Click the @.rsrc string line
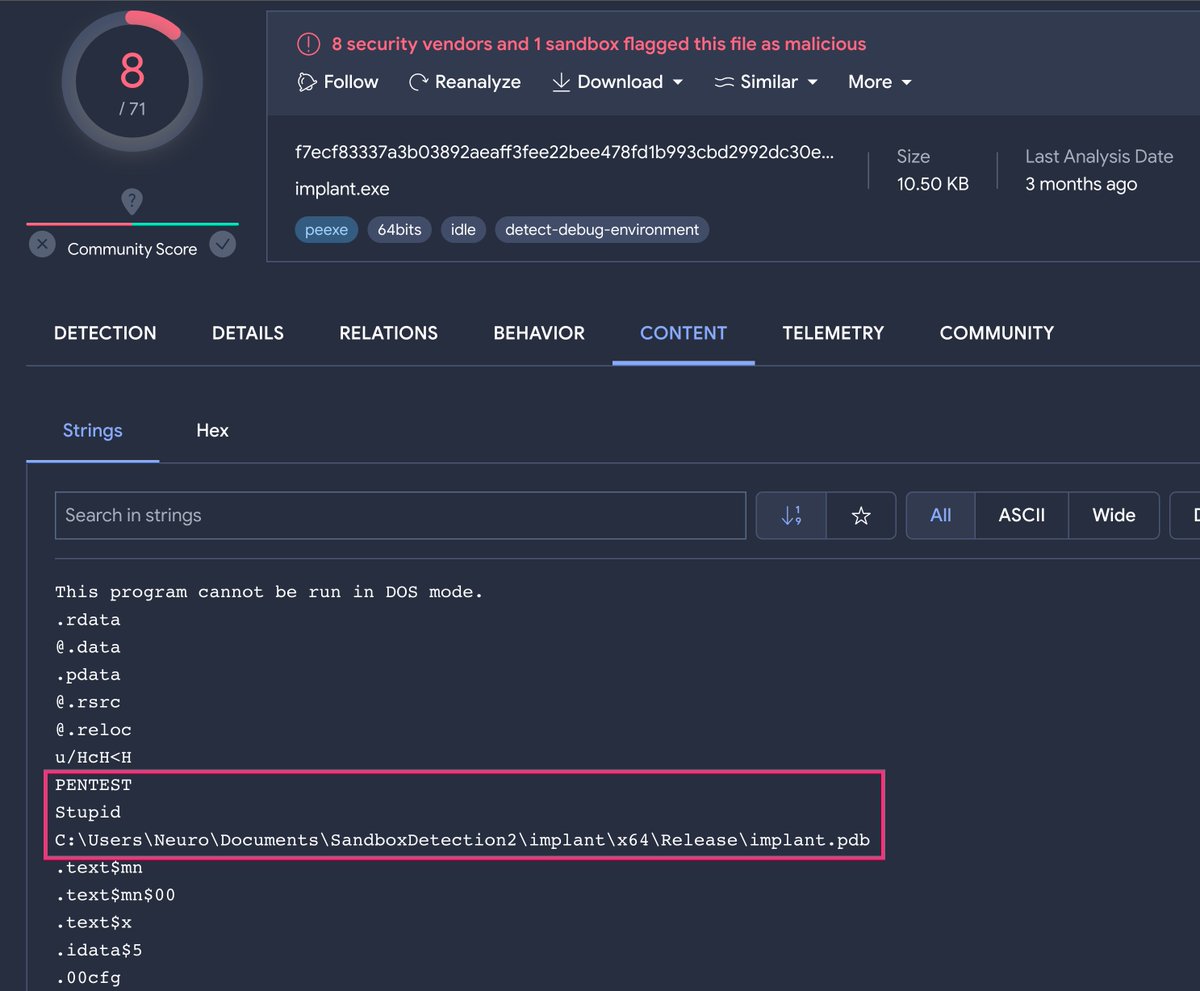 [x=88, y=702]
